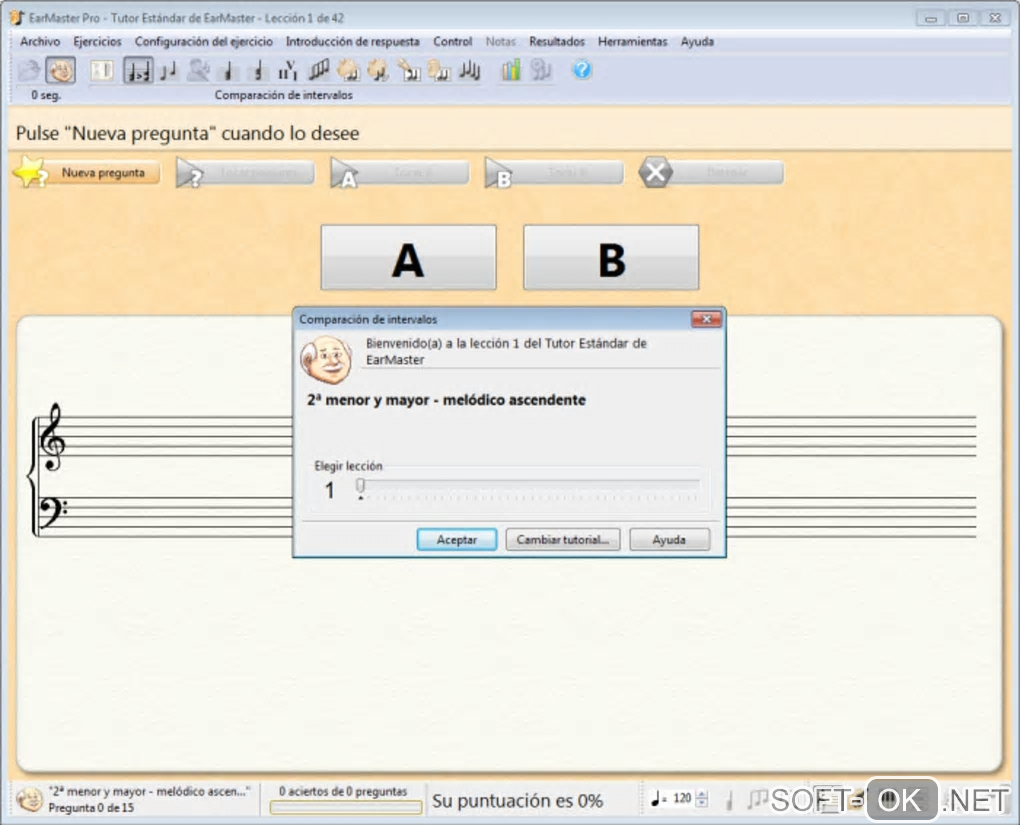Select the second clapping hands rhythm icon
Image resolution: width=1020 pixels, height=825 pixels.
click(x=378, y=70)
